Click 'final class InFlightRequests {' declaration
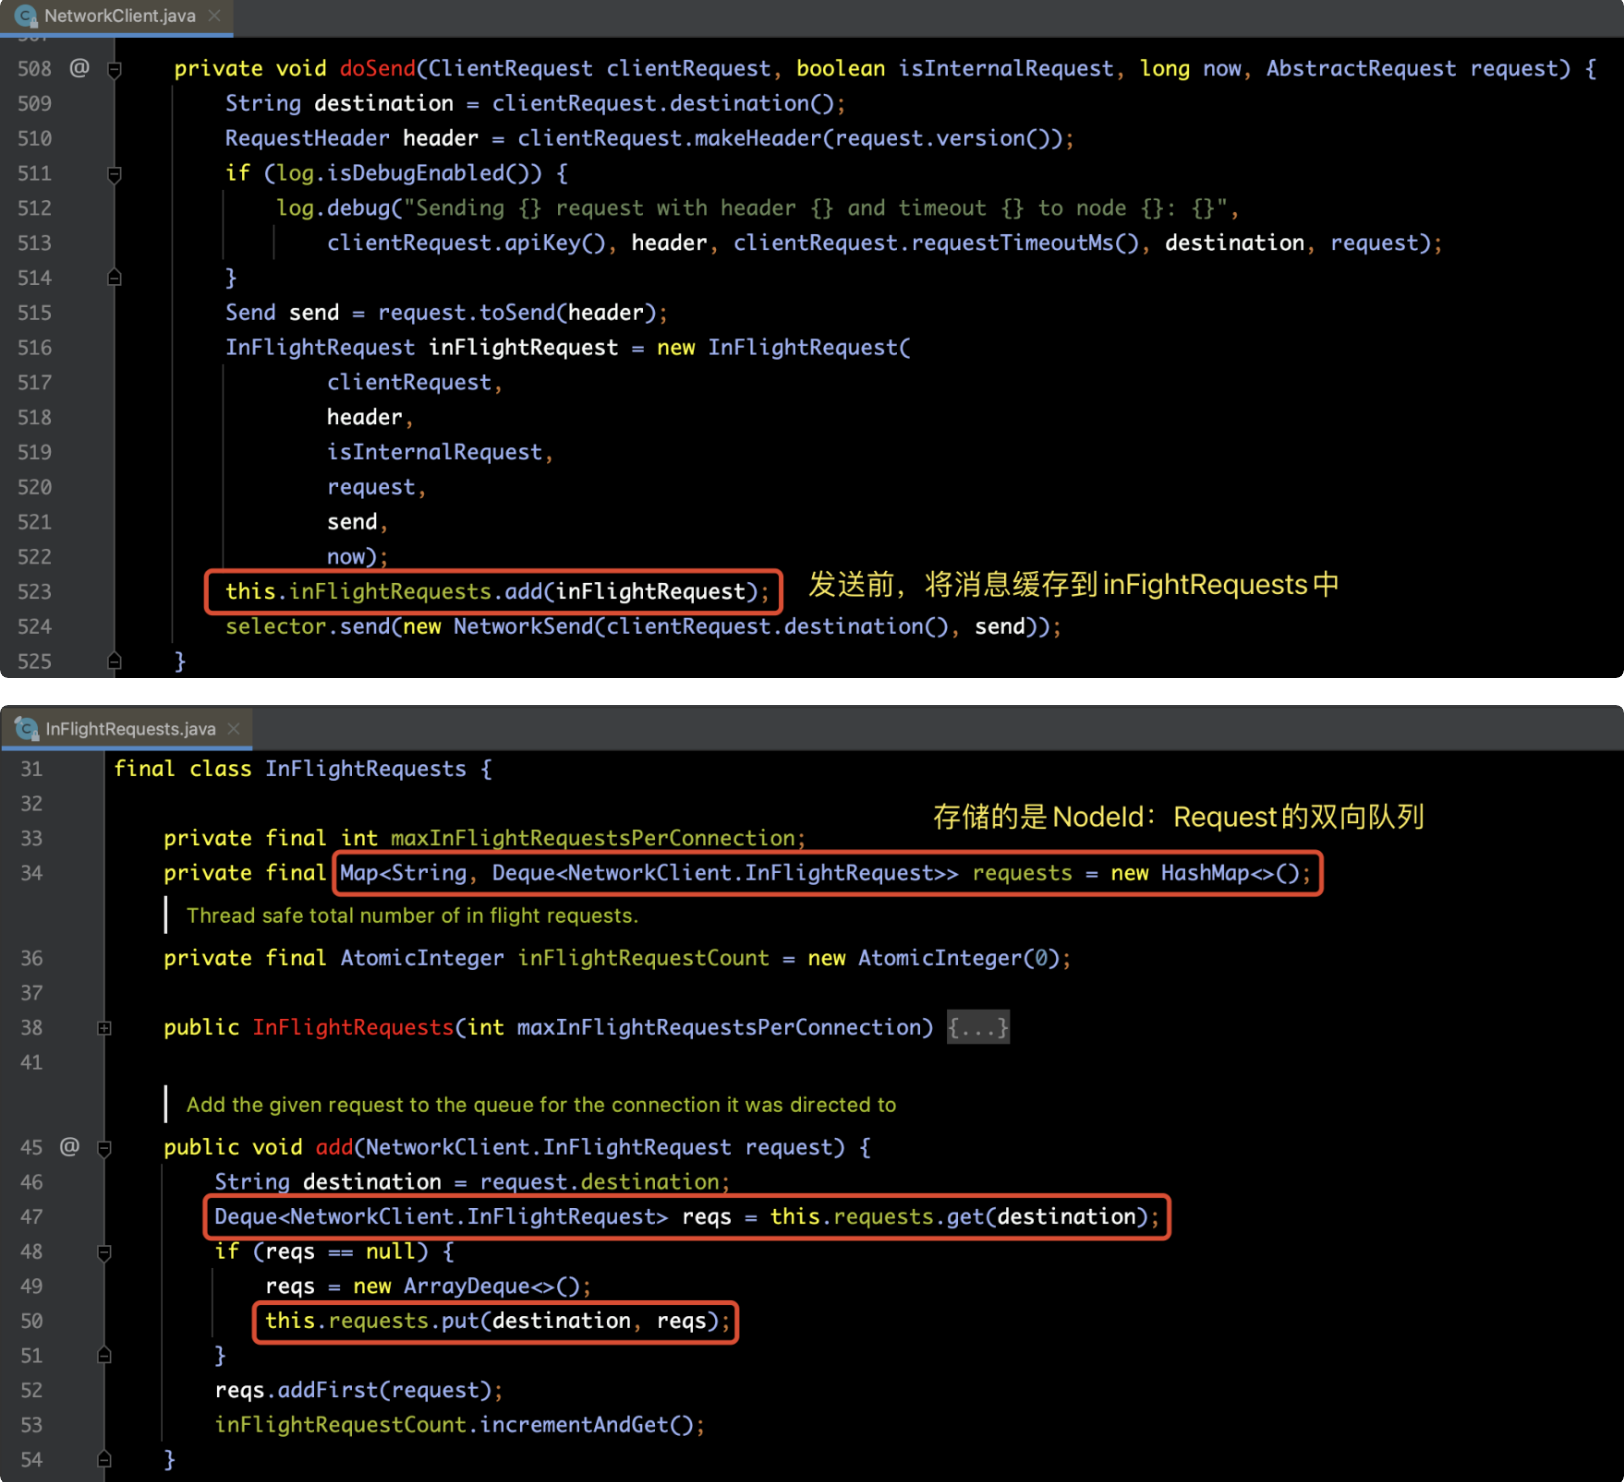This screenshot has width=1624, height=1482. [303, 769]
